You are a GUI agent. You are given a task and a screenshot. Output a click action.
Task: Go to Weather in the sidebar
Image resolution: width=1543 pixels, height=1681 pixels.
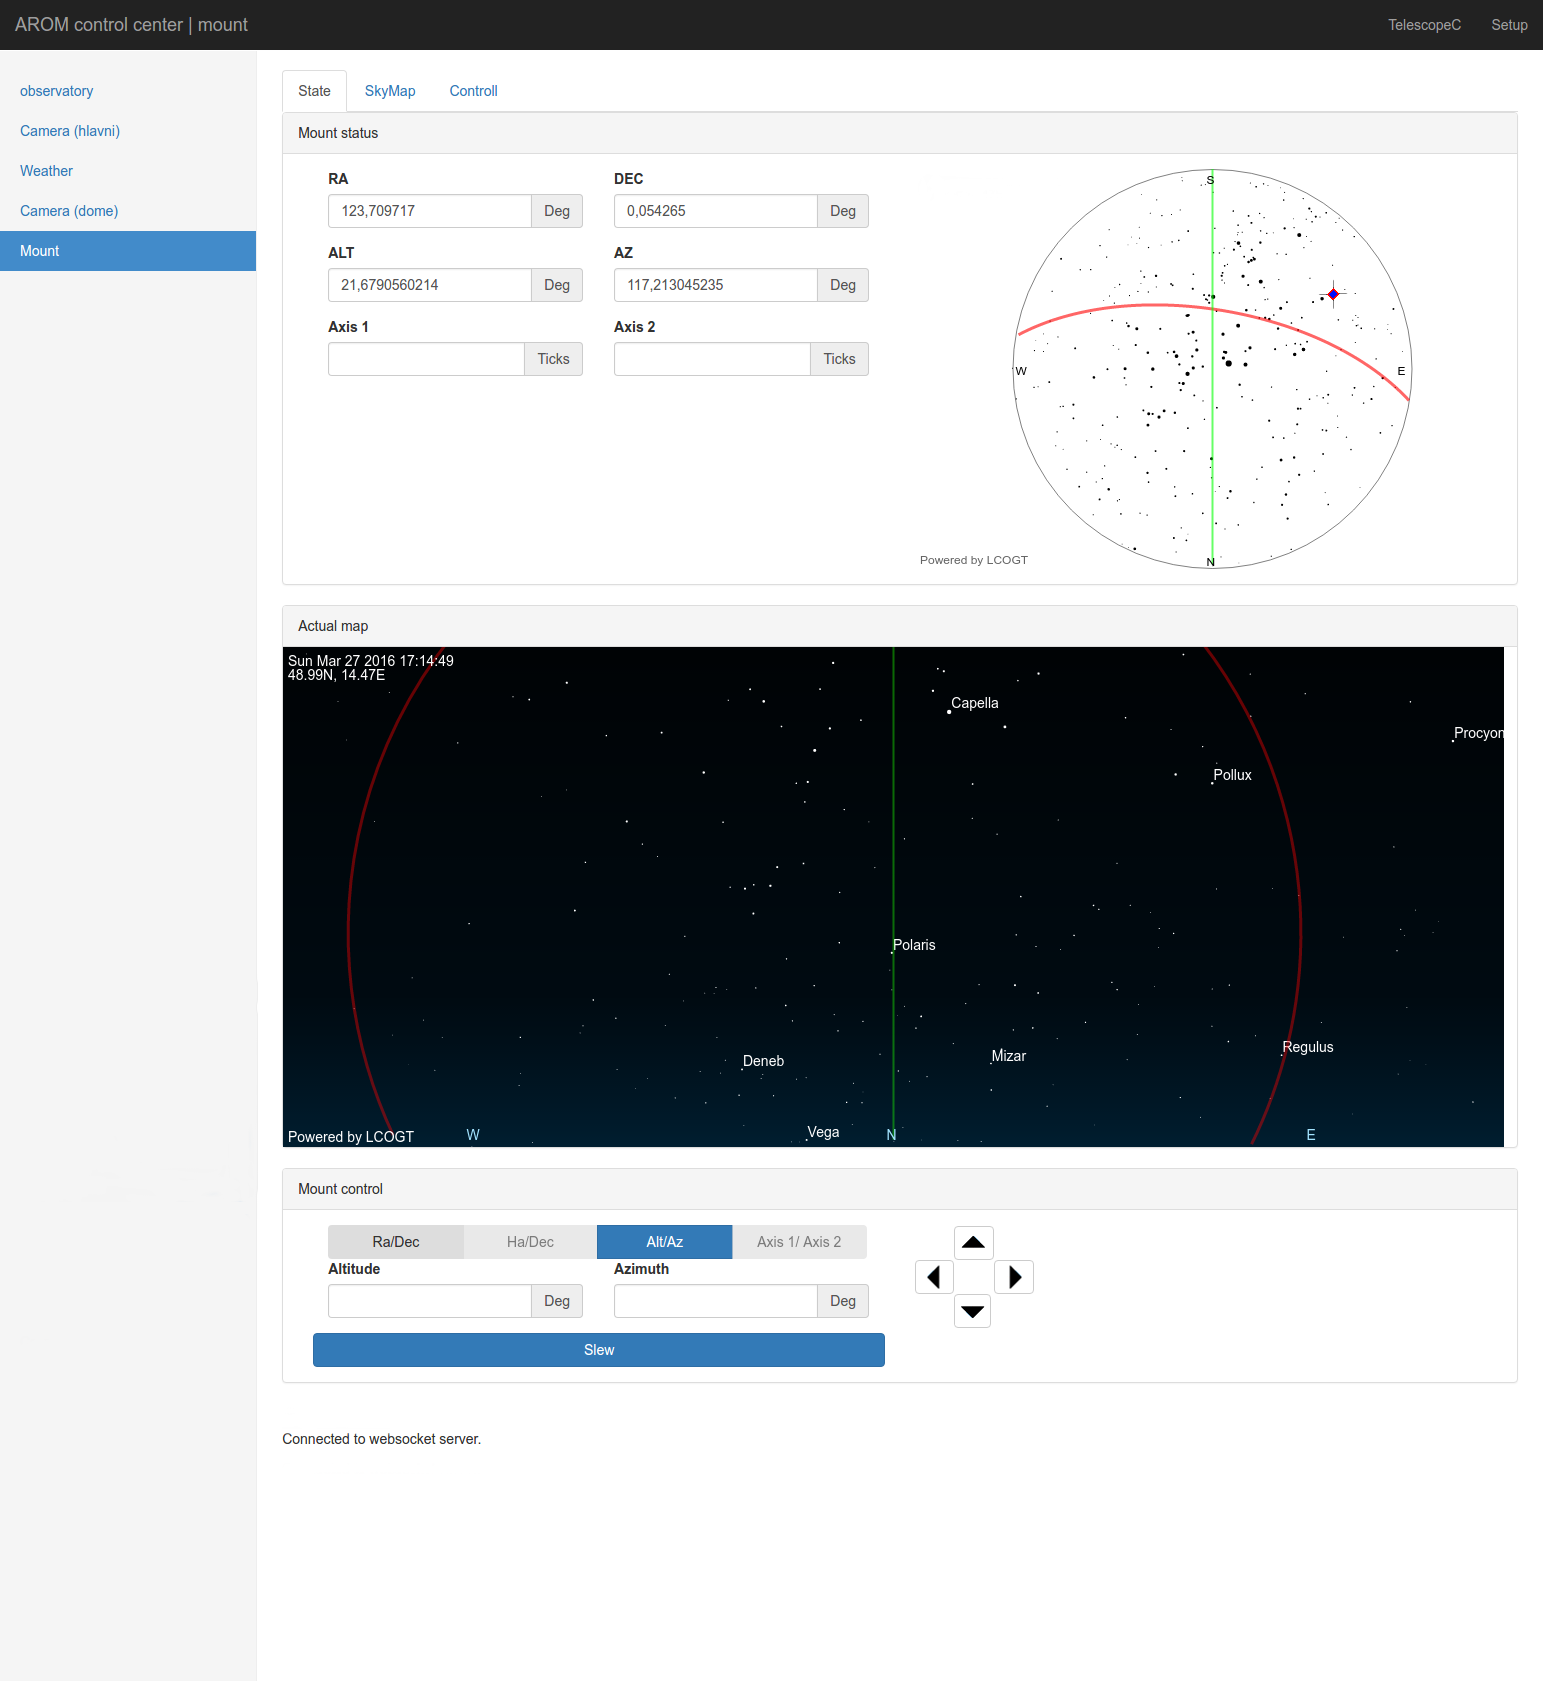point(46,171)
